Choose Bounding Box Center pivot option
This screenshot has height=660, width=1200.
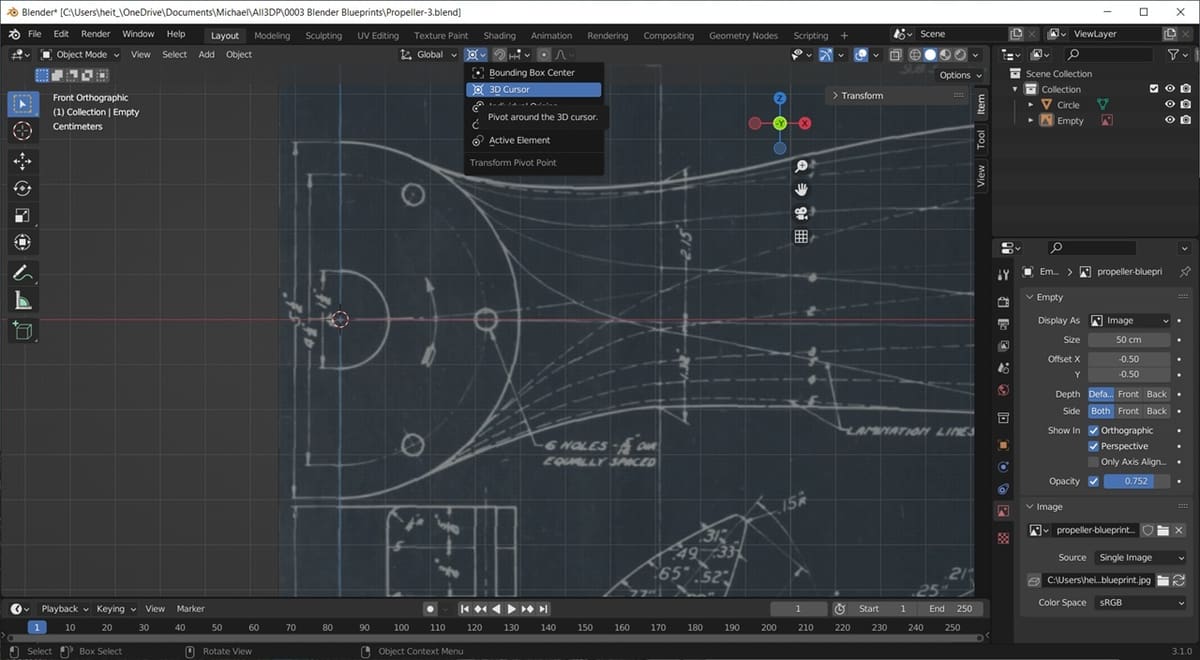tap(534, 73)
